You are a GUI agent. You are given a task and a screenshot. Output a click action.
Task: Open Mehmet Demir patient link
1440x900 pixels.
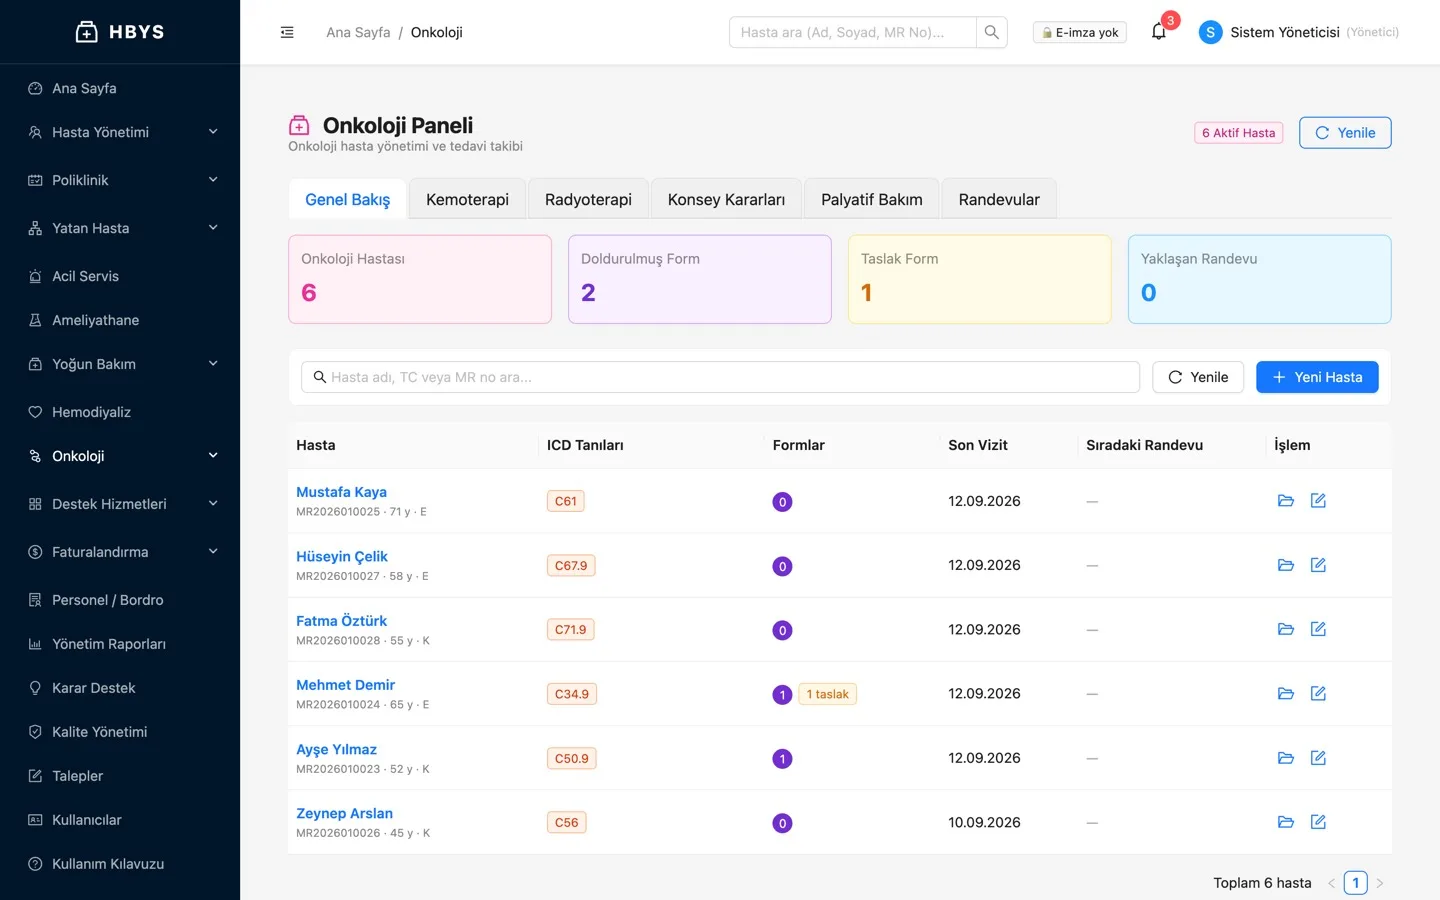(345, 685)
